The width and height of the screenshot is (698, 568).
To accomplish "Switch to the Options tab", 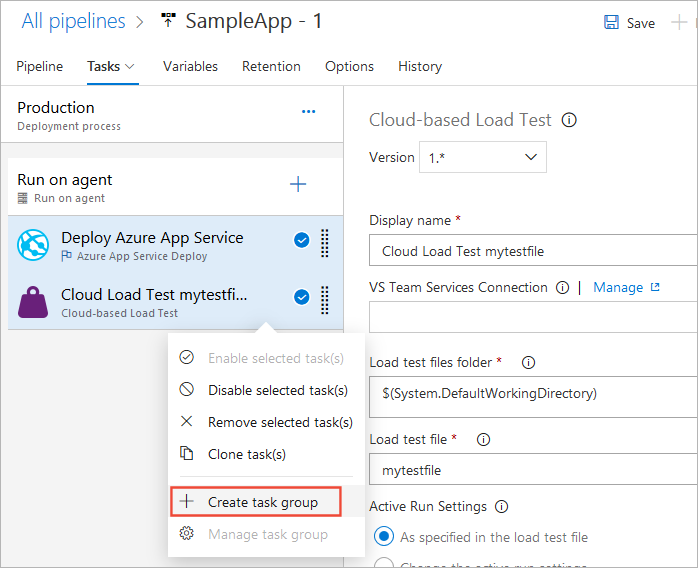I will click(349, 66).
